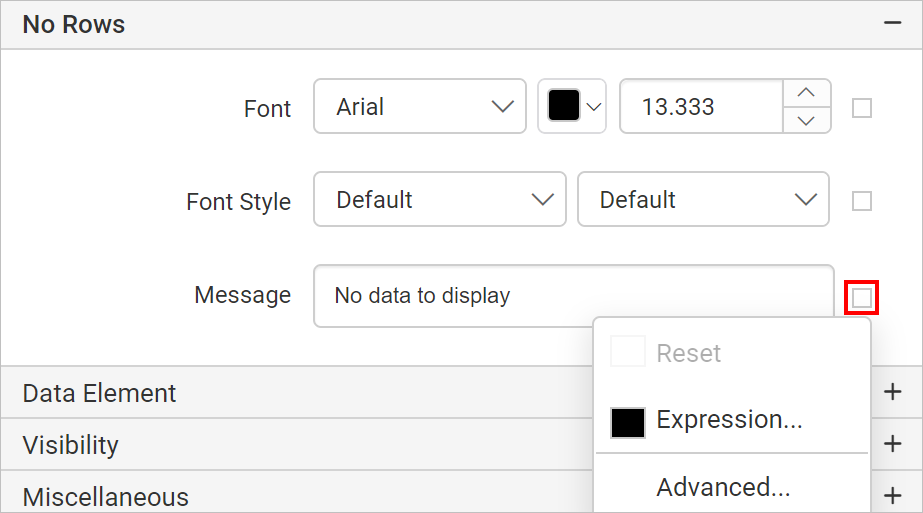Click the black icon beside Expression...

click(x=627, y=422)
